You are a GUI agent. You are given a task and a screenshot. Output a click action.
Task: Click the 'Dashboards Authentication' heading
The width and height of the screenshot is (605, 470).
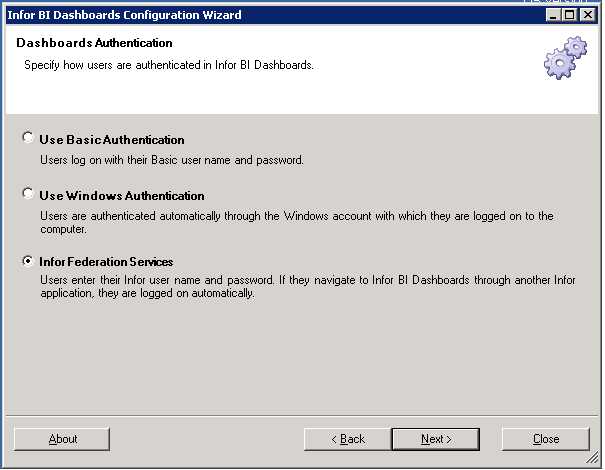tap(94, 43)
